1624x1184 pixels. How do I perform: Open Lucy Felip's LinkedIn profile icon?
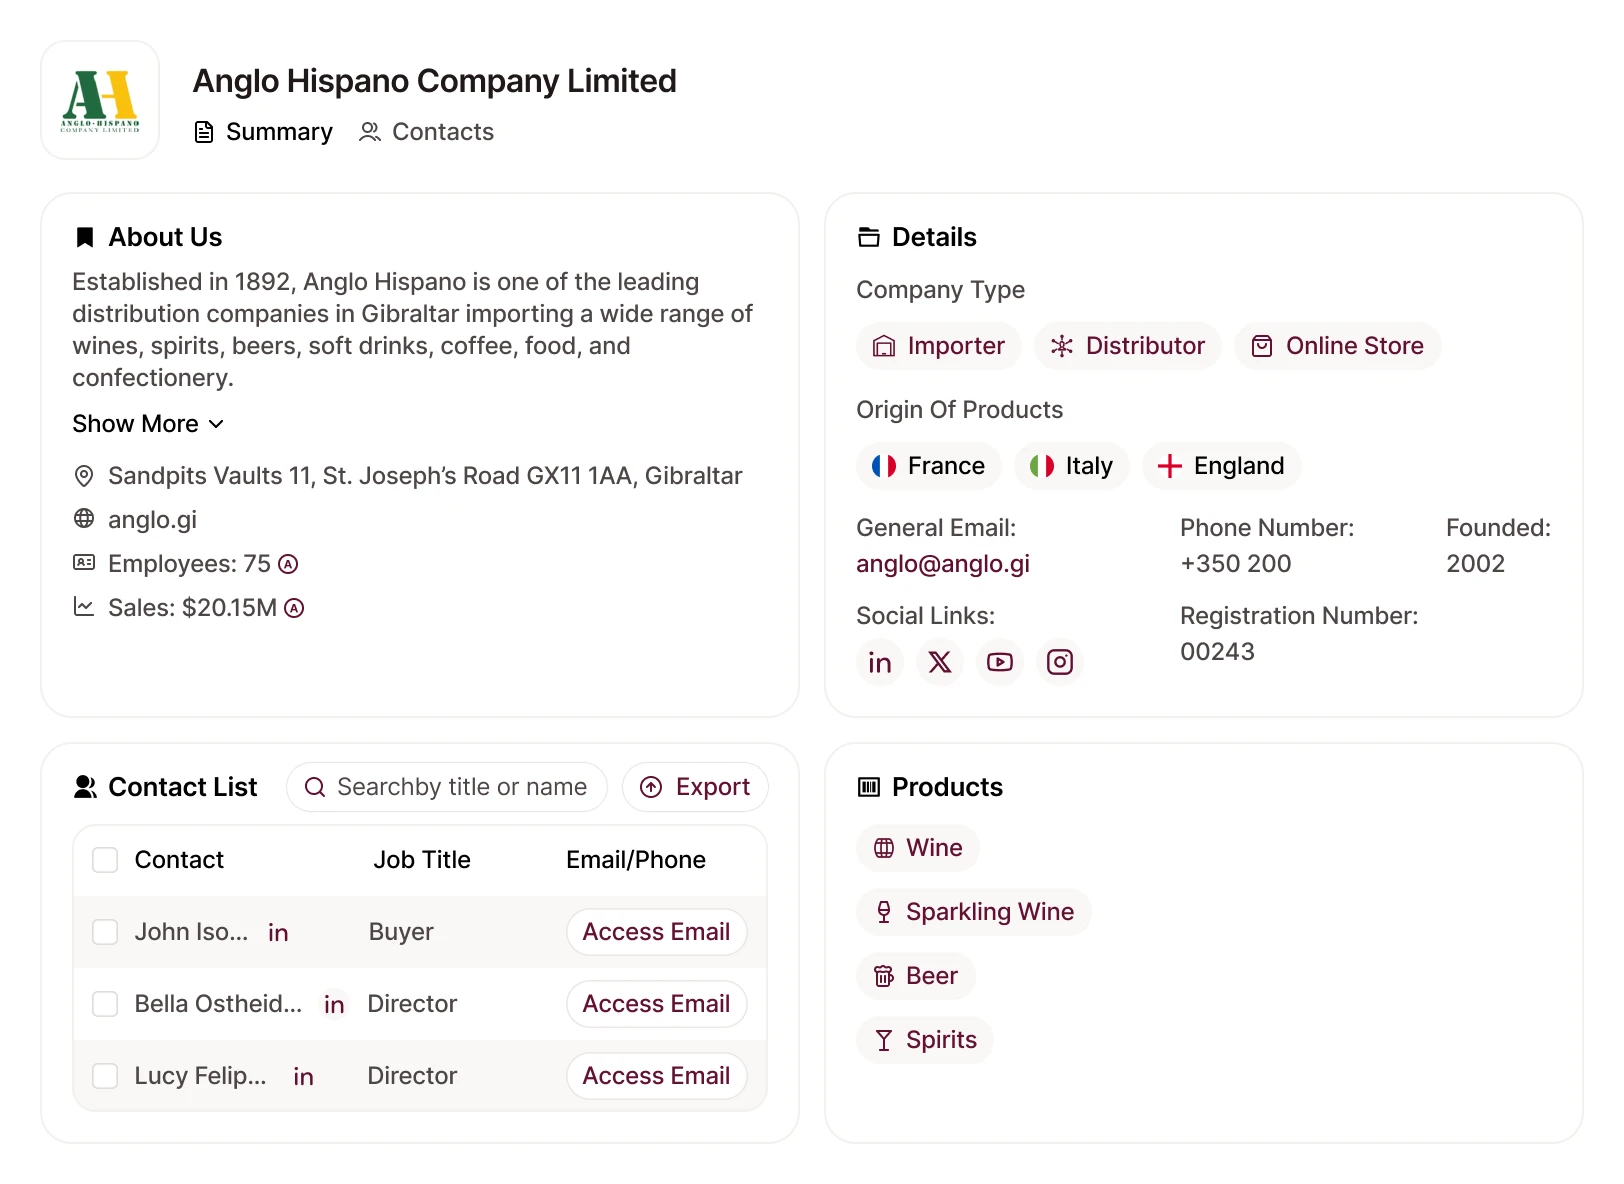pyautogui.click(x=303, y=1077)
